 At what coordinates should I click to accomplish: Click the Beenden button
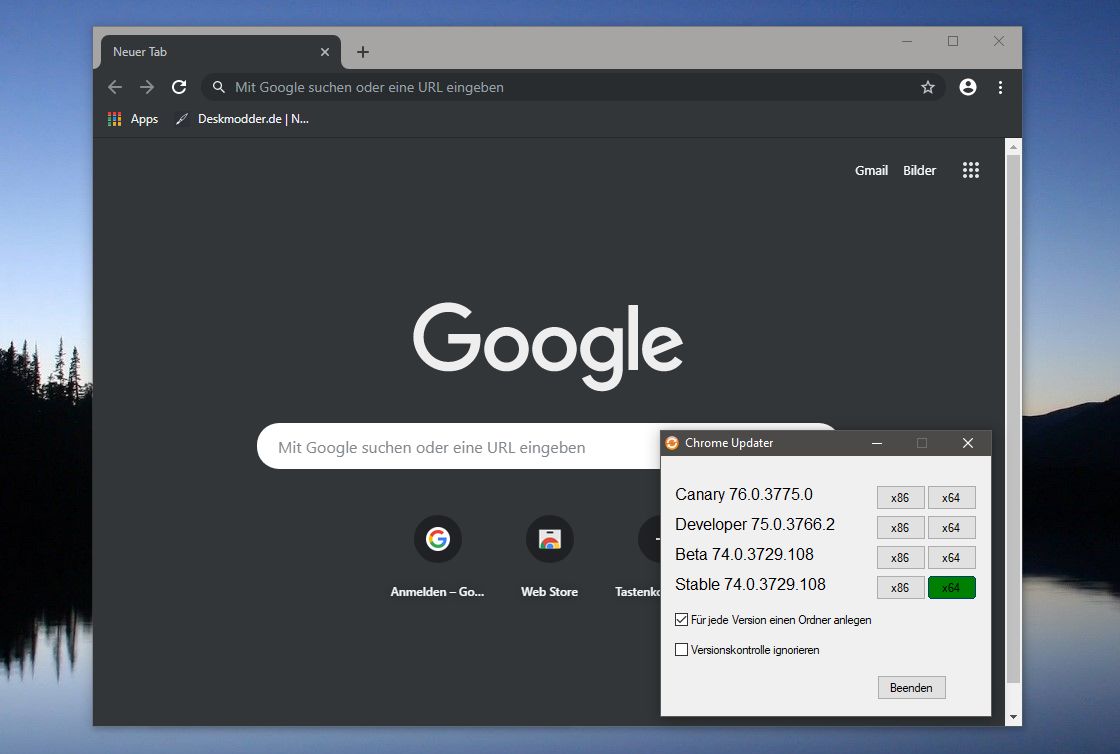911,688
